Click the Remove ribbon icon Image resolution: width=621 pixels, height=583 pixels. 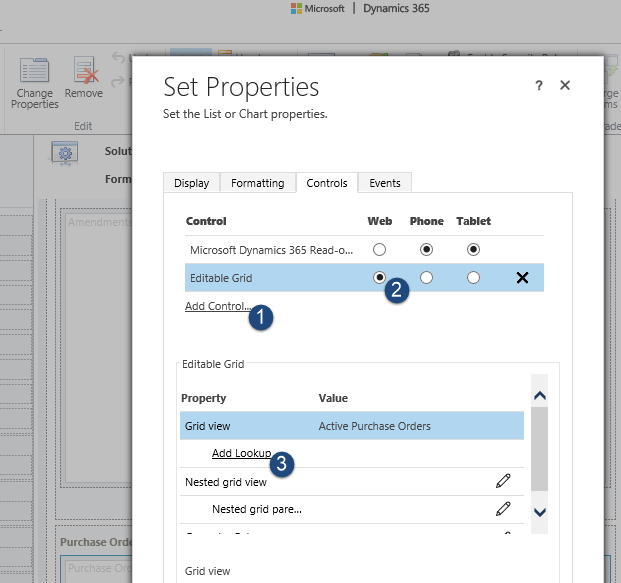pos(84,70)
